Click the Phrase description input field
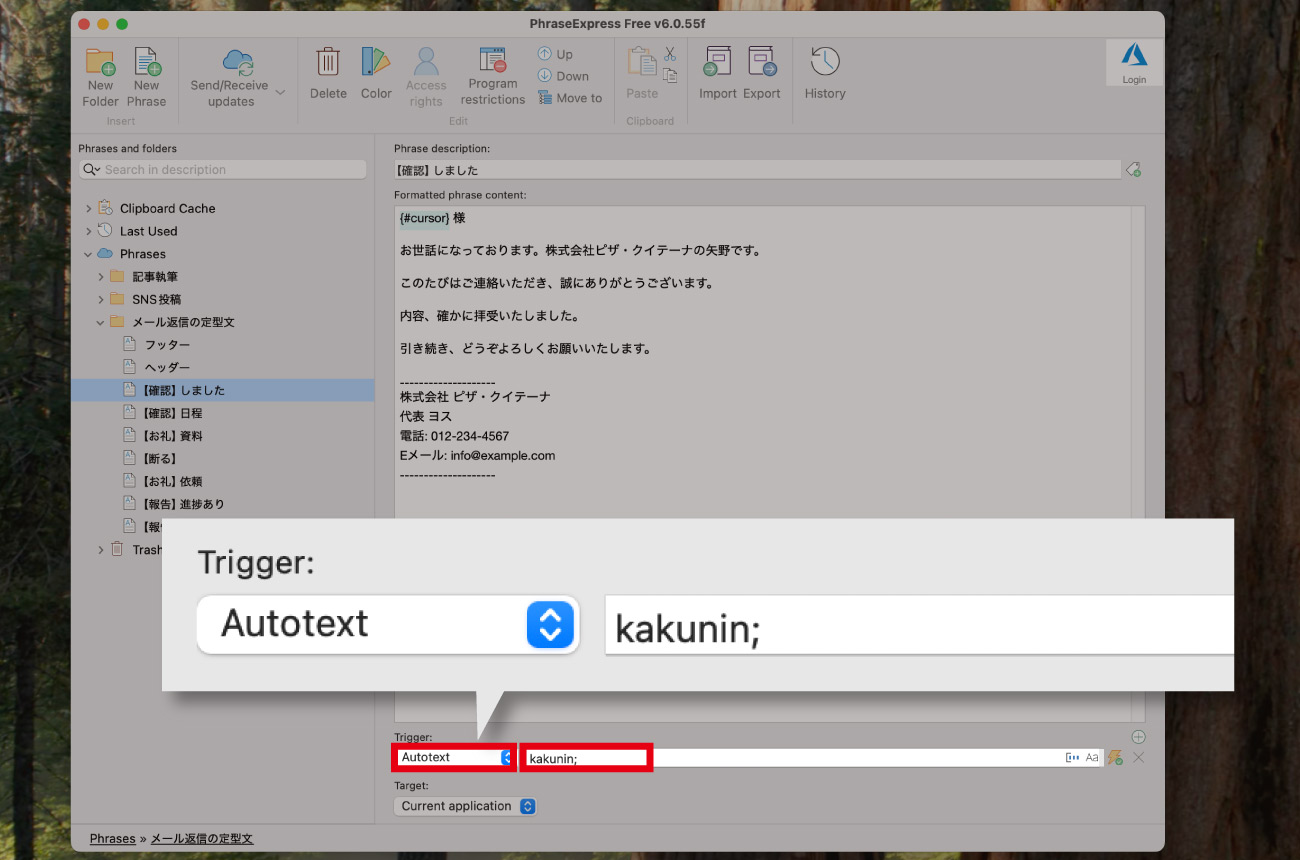Viewport: 1300px width, 860px height. pos(757,170)
